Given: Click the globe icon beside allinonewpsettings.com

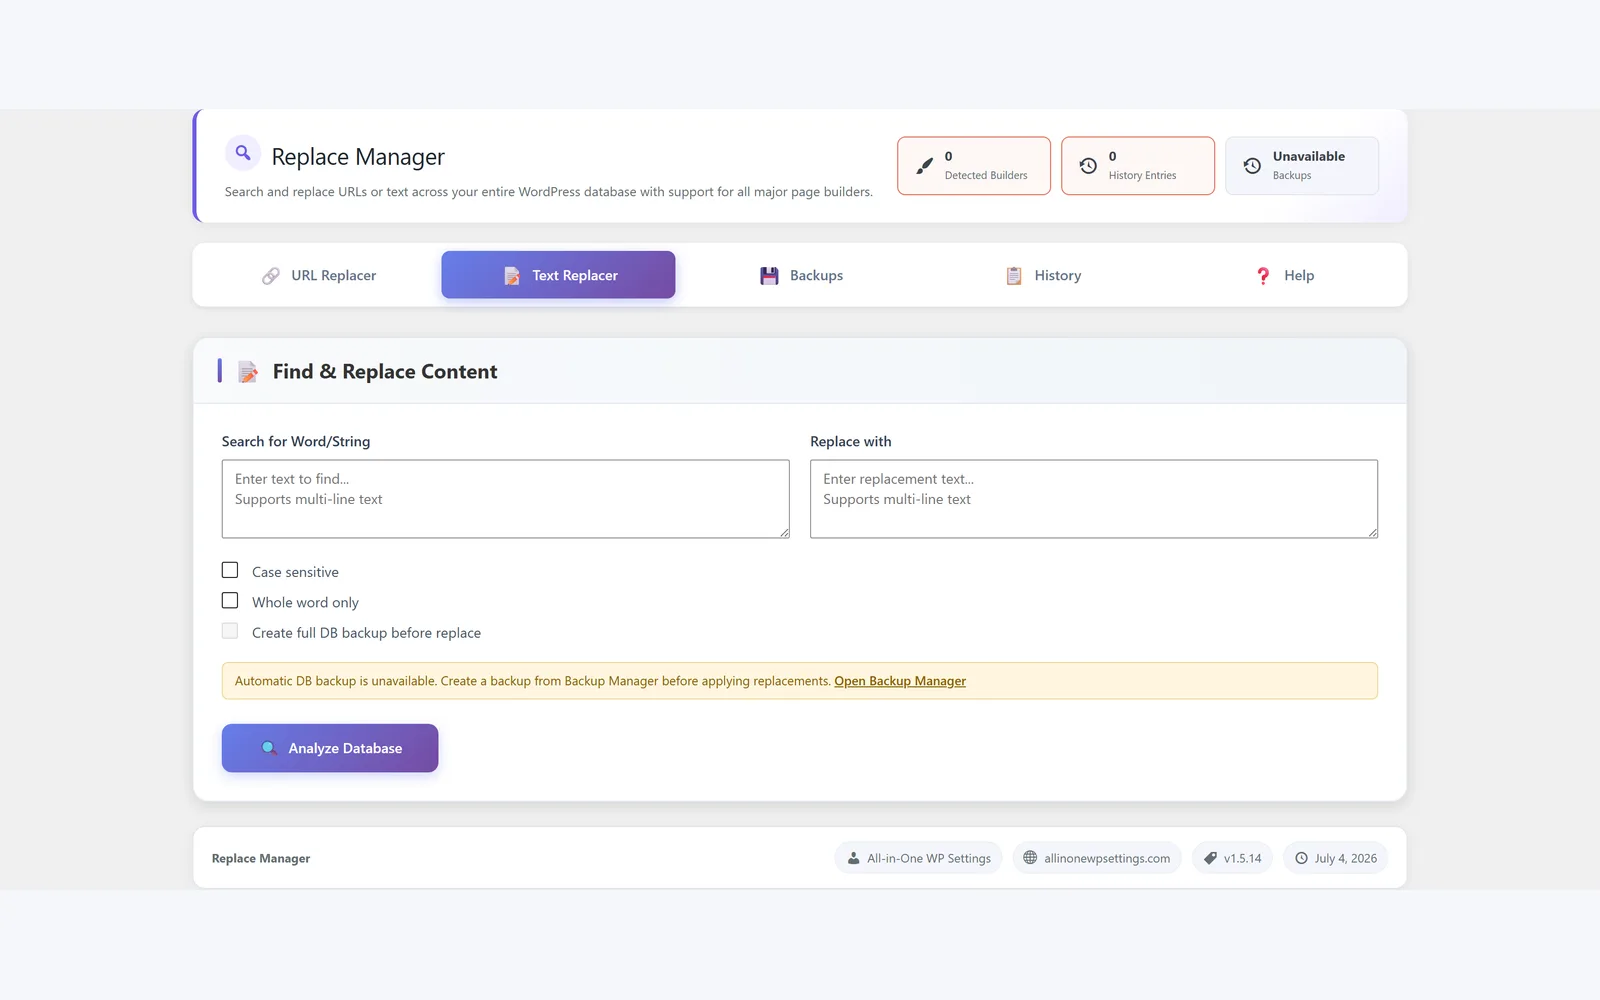Looking at the screenshot, I should click(x=1030, y=858).
